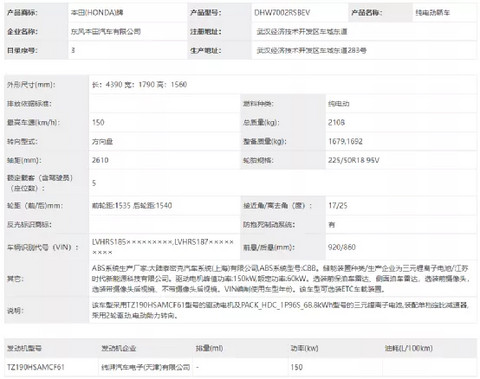Click the 其它 paragraph starting with ABS系统生产厂家
This screenshot has height=379, width=480.
point(281,279)
